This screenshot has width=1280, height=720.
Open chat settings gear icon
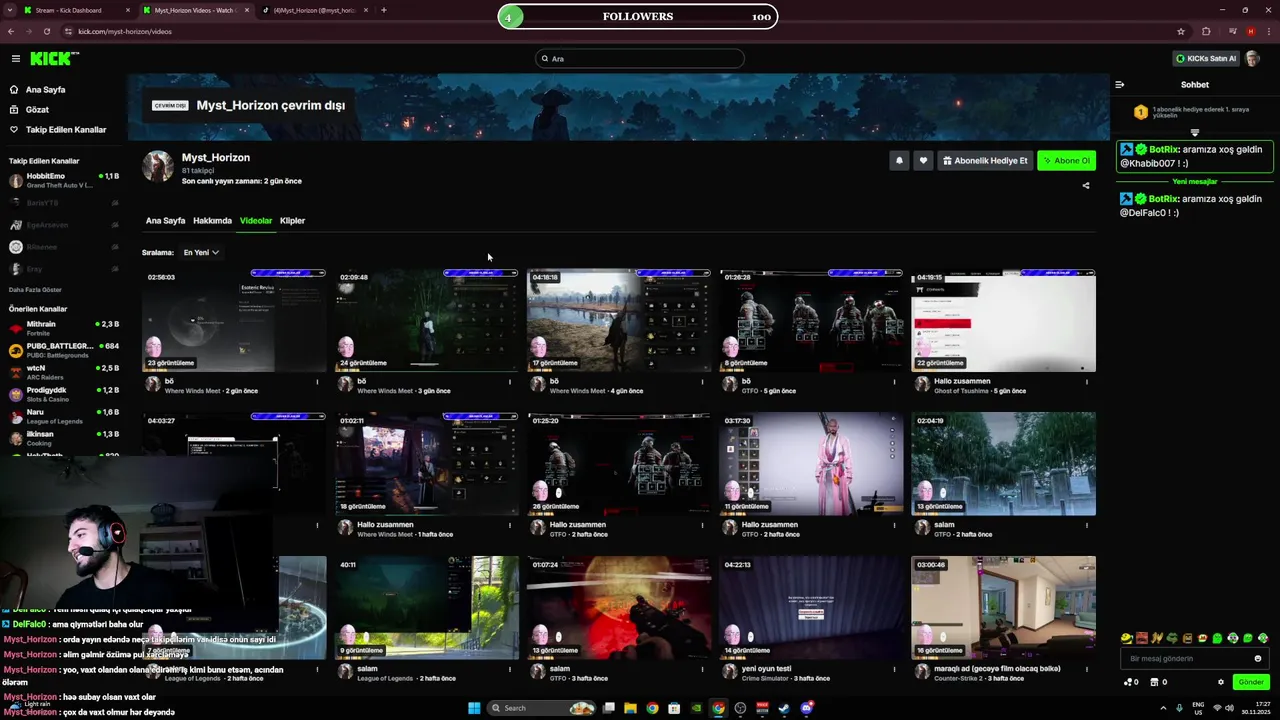point(1221,682)
